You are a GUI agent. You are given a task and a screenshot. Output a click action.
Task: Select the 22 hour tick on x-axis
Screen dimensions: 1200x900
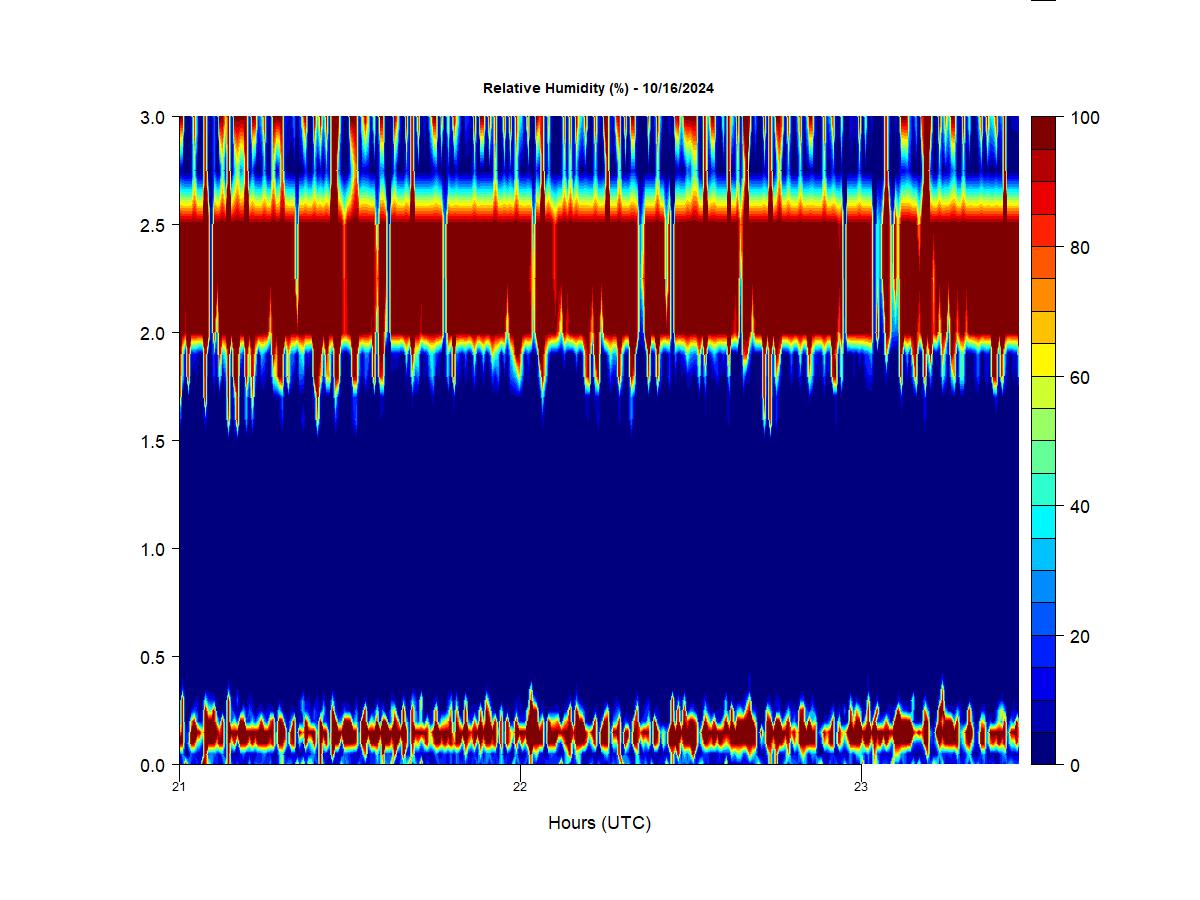click(520, 786)
